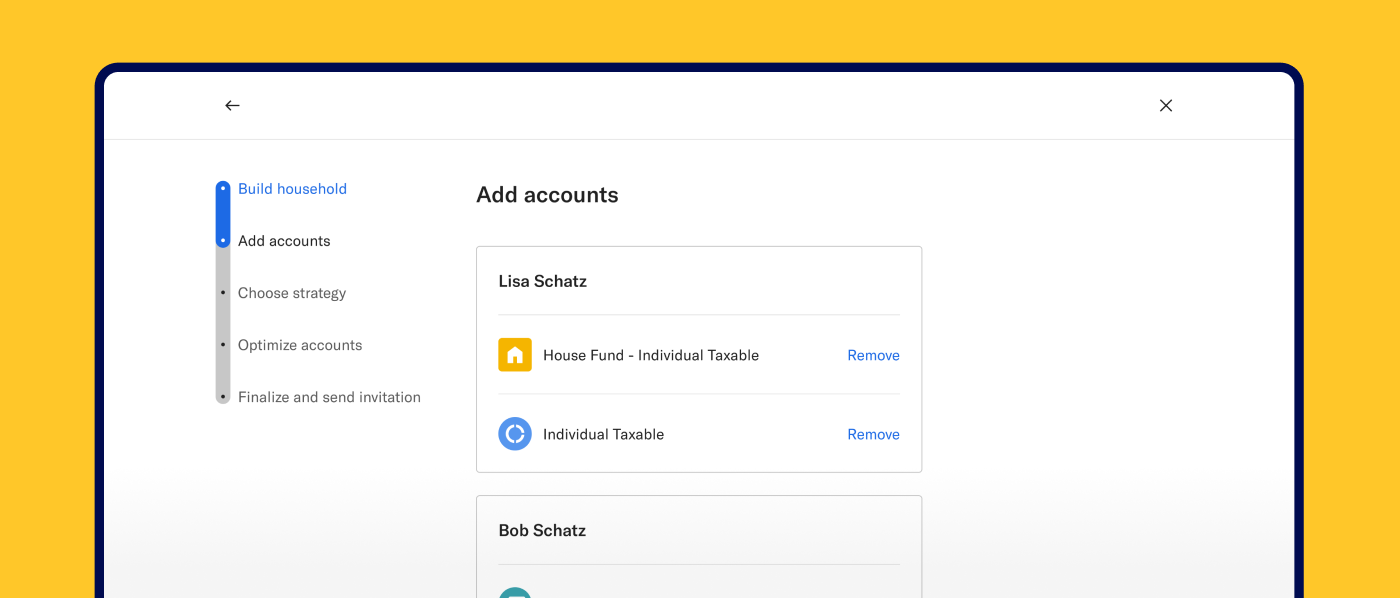The width and height of the screenshot is (1400, 598).
Task: Remove the House Fund Individual Taxable account
Action: pos(873,354)
